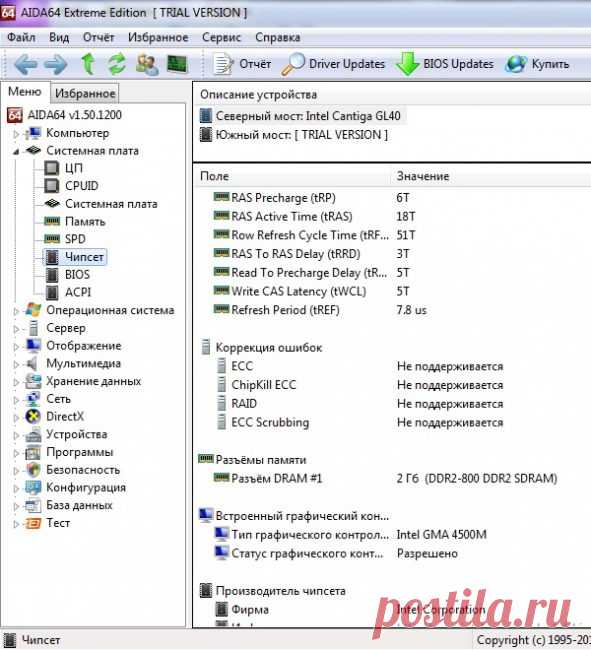The width and height of the screenshot is (591, 650).
Task: Open the Отчёт menu
Action: point(98,37)
